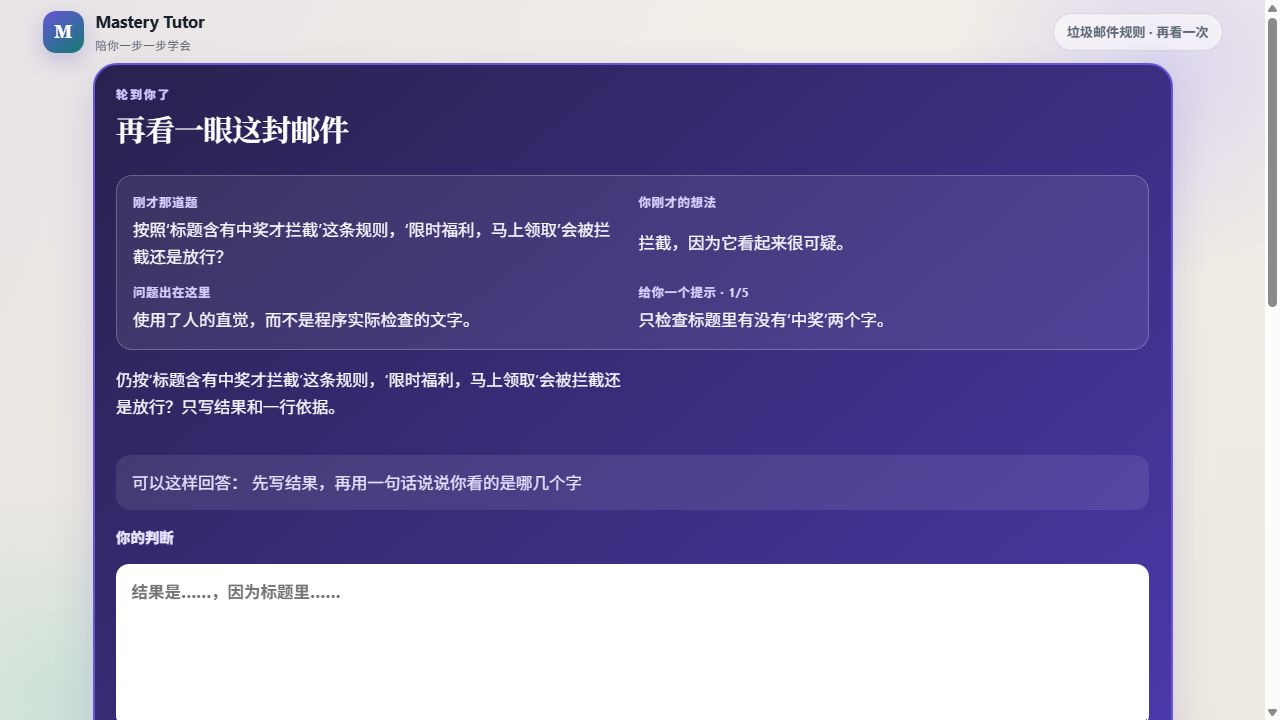This screenshot has width=1280, height=720.
Task: Click into the 你的判断 answer text box
Action: (x=632, y=642)
